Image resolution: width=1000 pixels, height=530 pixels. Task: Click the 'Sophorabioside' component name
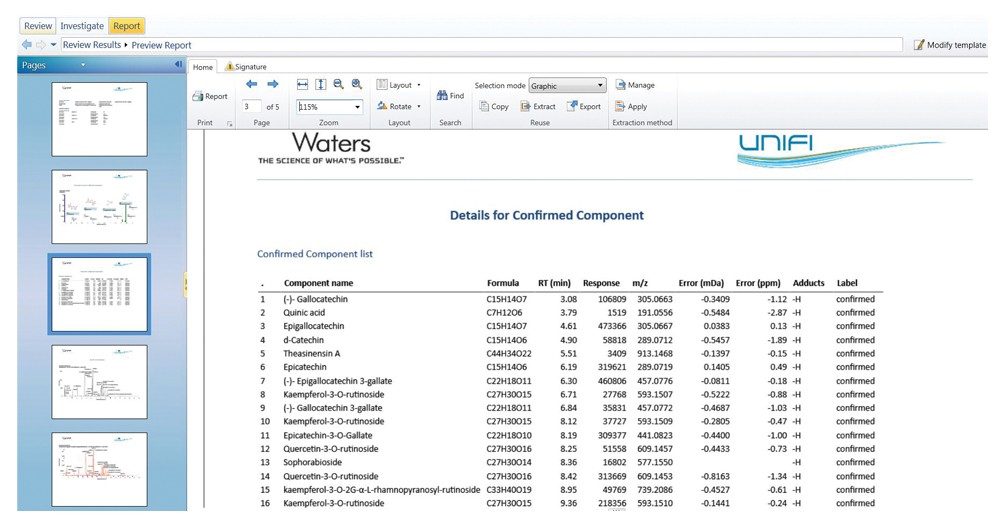coord(312,462)
